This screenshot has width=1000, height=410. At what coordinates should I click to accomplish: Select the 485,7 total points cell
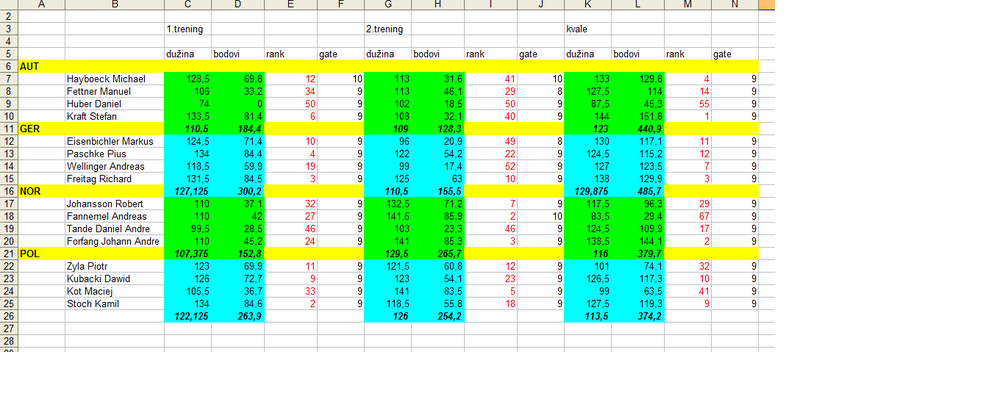coord(638,191)
